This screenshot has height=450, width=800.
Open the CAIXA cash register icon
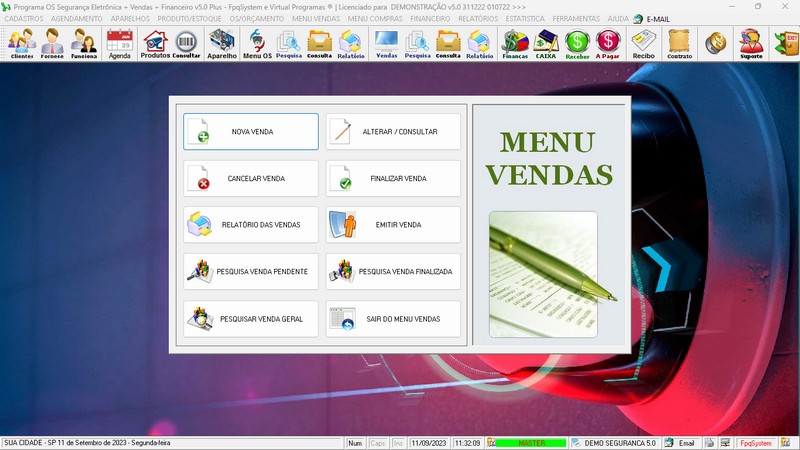click(545, 43)
